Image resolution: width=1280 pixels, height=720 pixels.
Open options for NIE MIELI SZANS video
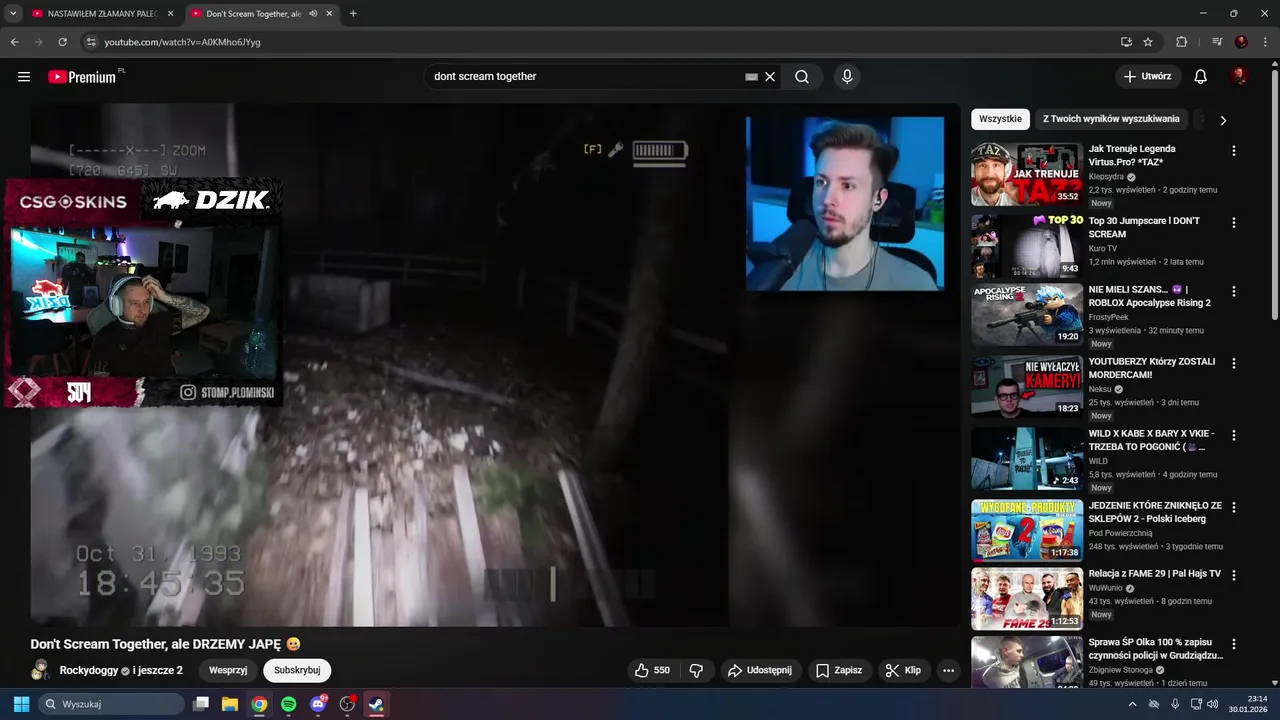pos(1233,291)
